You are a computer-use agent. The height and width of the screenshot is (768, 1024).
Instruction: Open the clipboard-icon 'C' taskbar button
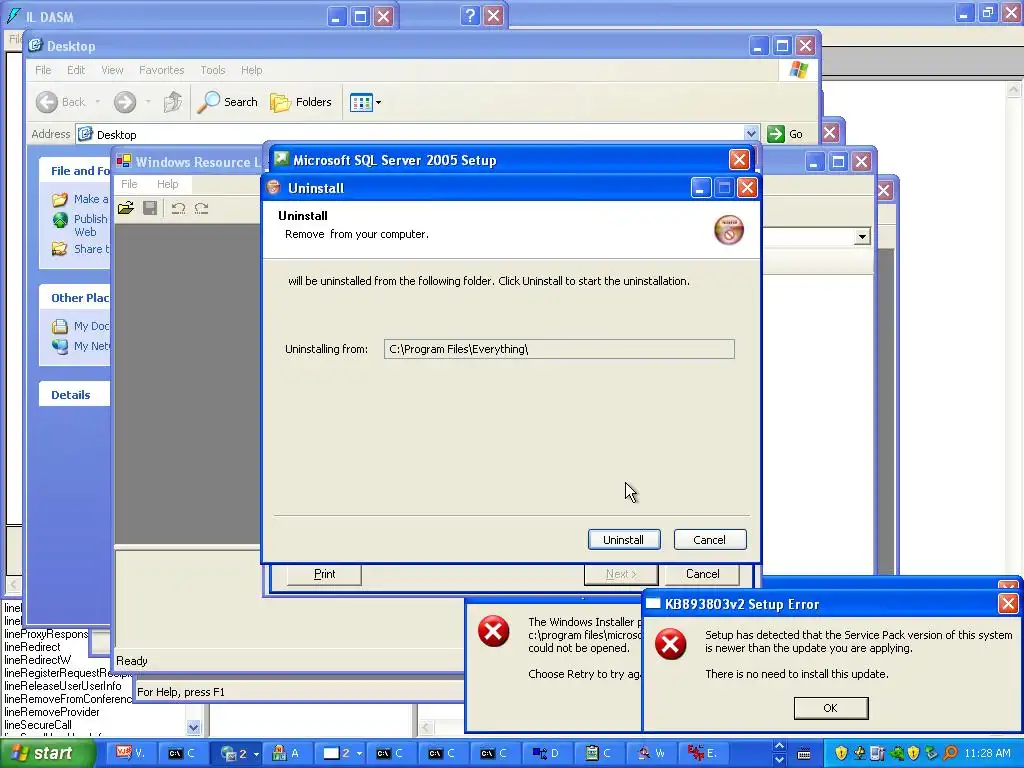[x=600, y=753]
